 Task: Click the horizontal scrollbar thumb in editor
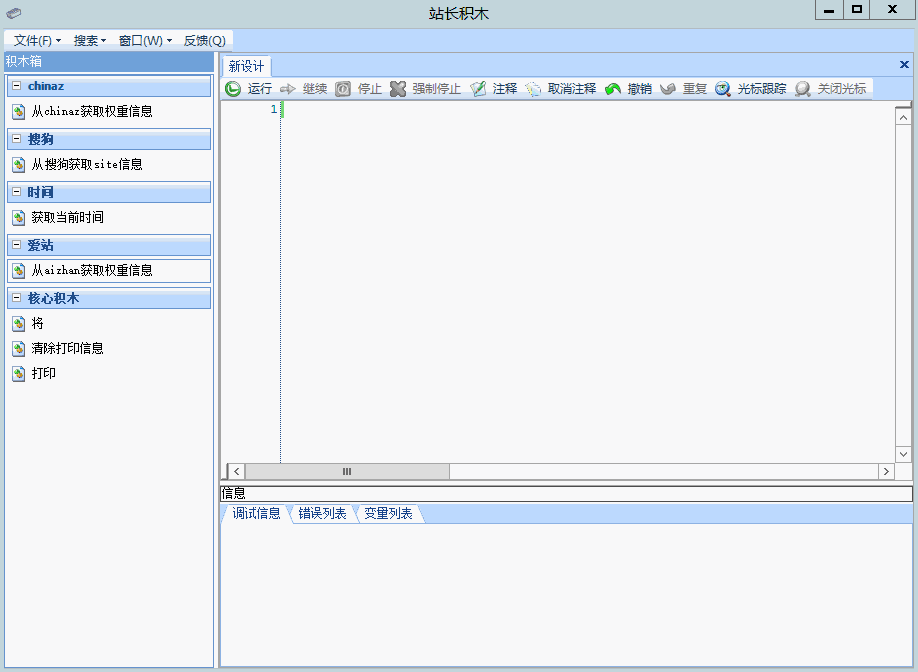tap(347, 471)
